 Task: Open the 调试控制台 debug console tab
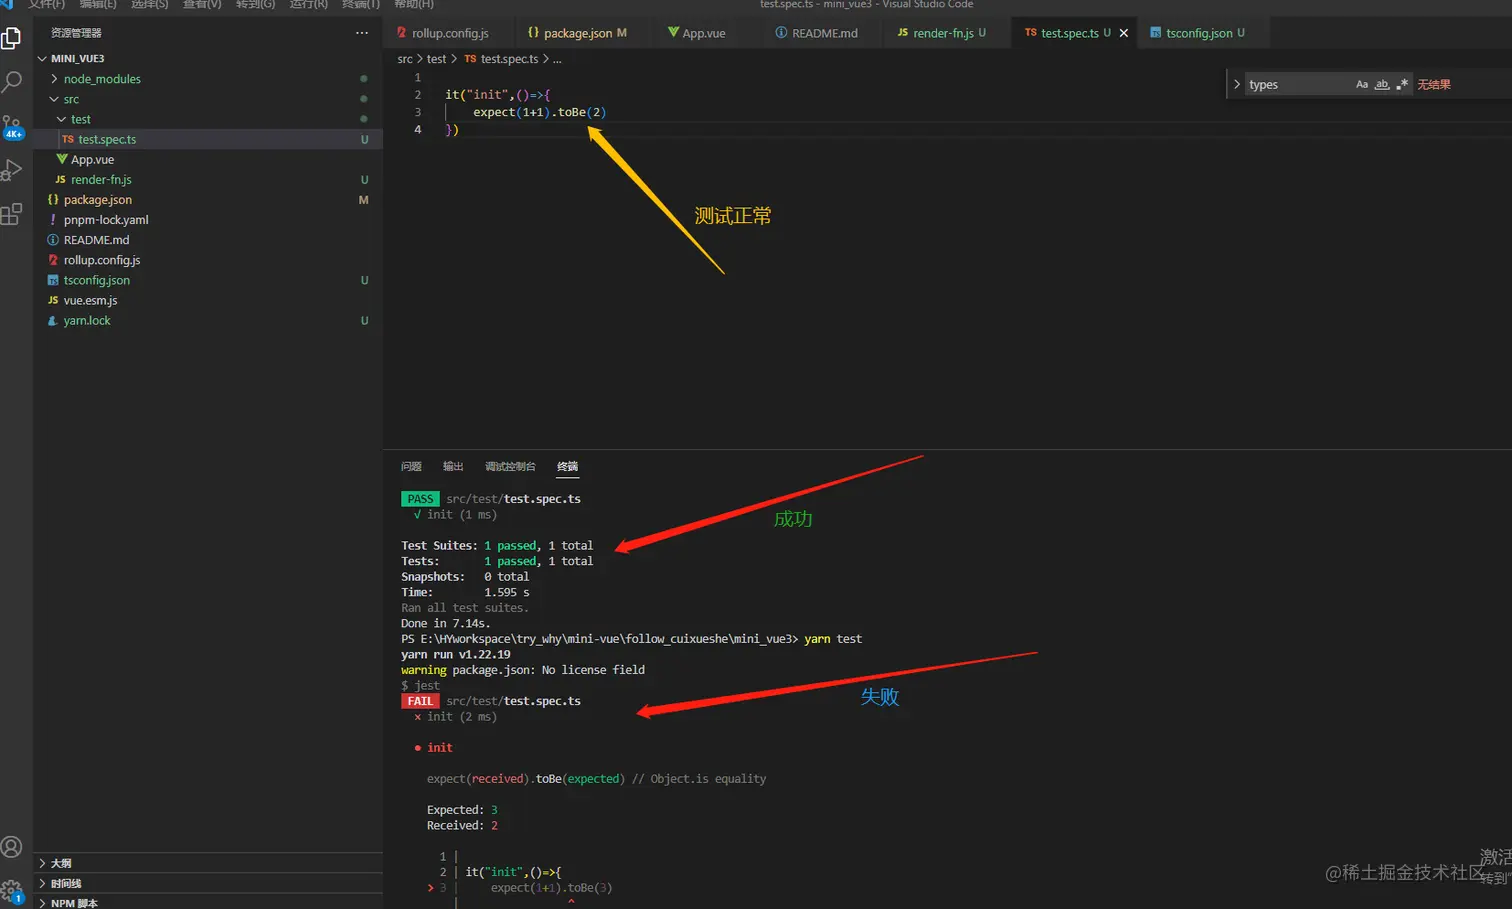510,466
